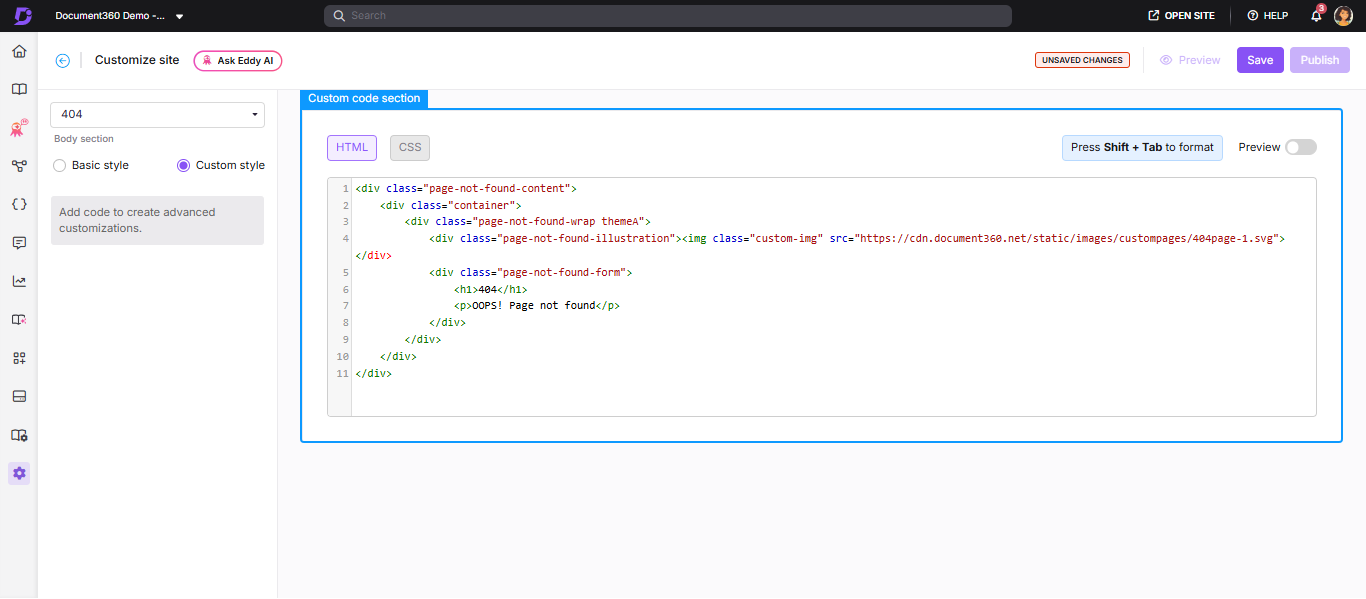This screenshot has height=599, width=1366.
Task: Click code line with 'page-not-found-form'
Action: pos(531,272)
